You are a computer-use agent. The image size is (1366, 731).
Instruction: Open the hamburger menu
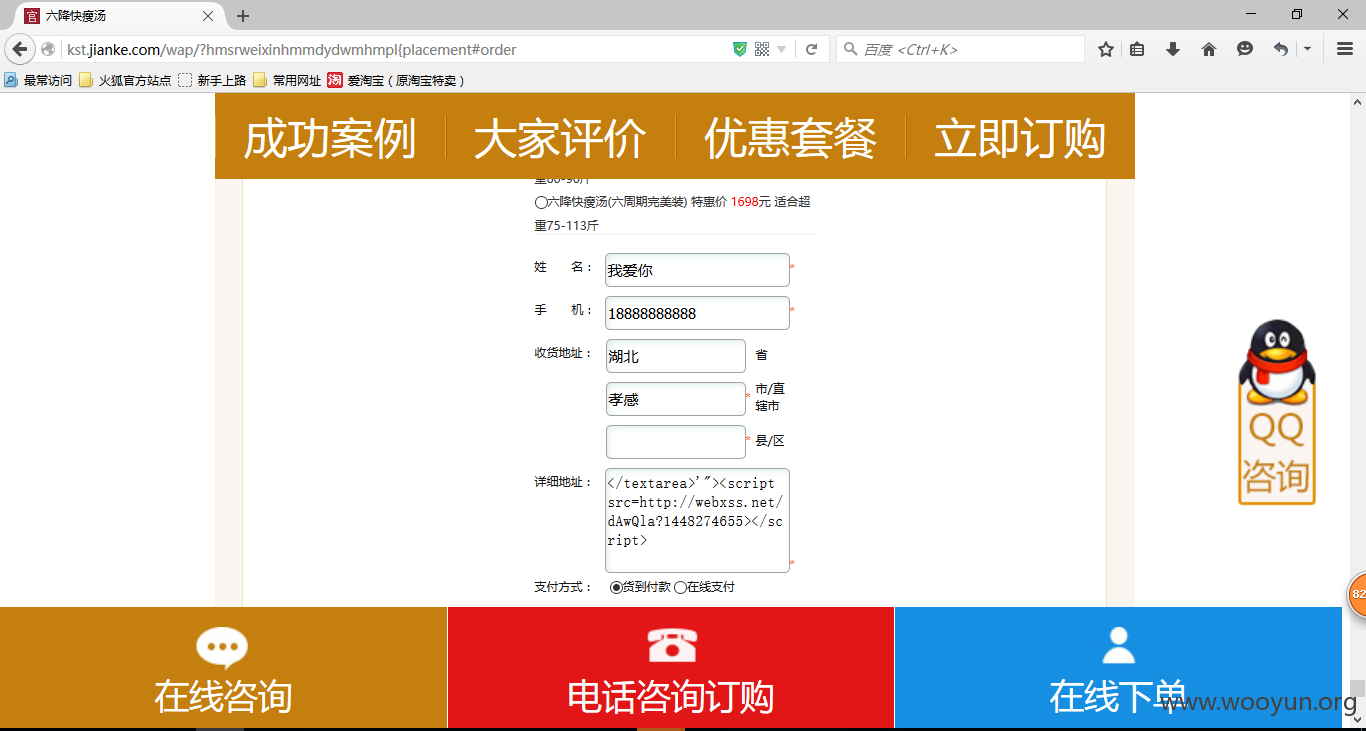1345,49
